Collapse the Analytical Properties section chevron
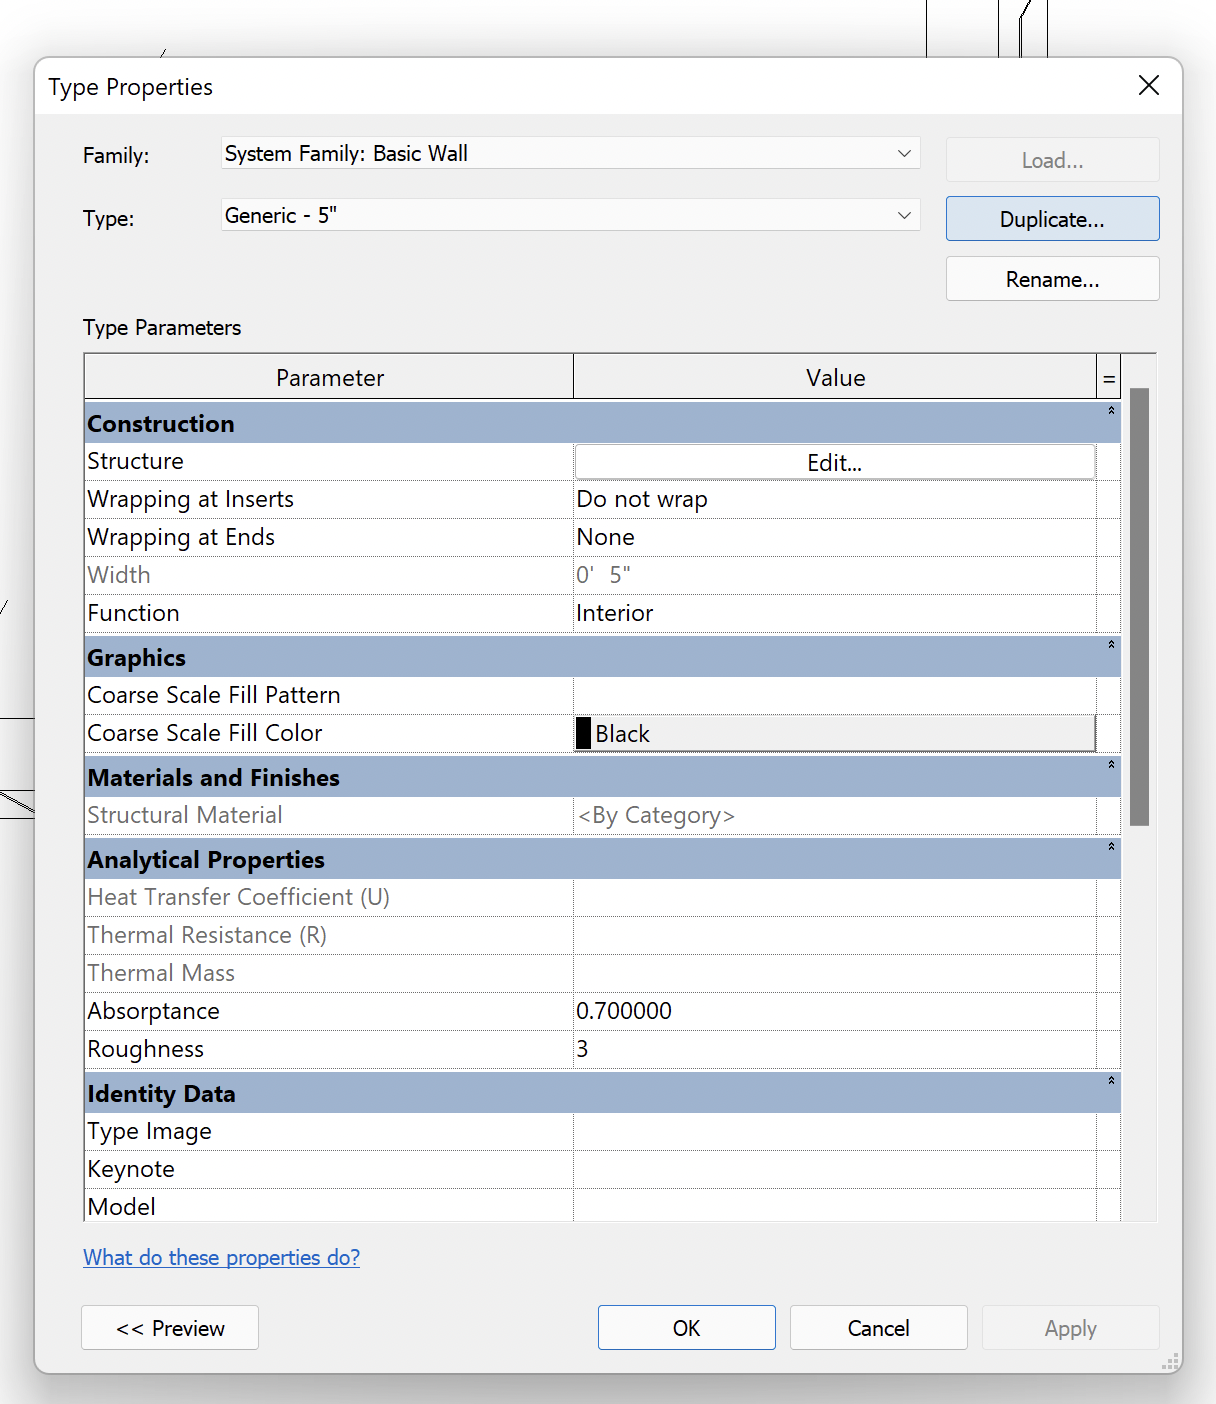1216x1404 pixels. 1110,845
